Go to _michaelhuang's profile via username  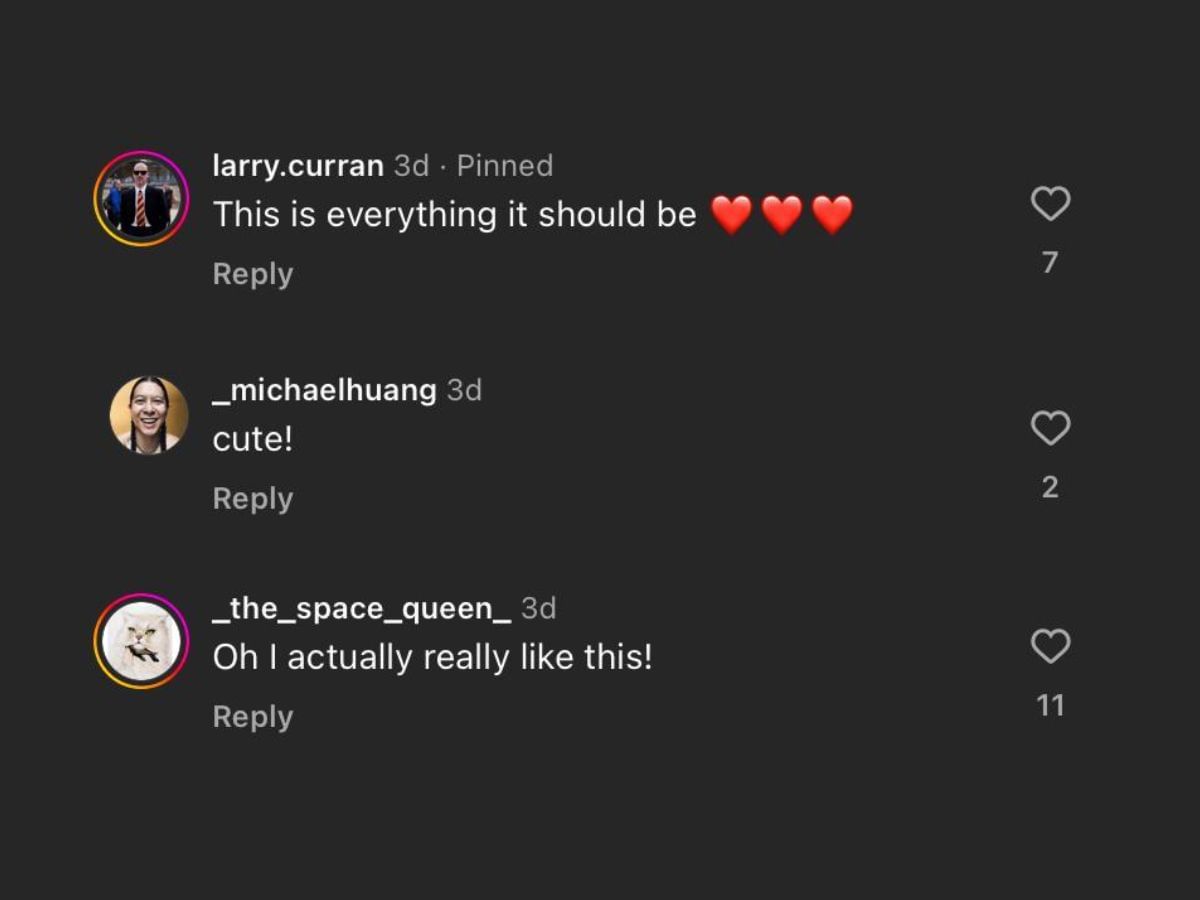pyautogui.click(x=325, y=390)
